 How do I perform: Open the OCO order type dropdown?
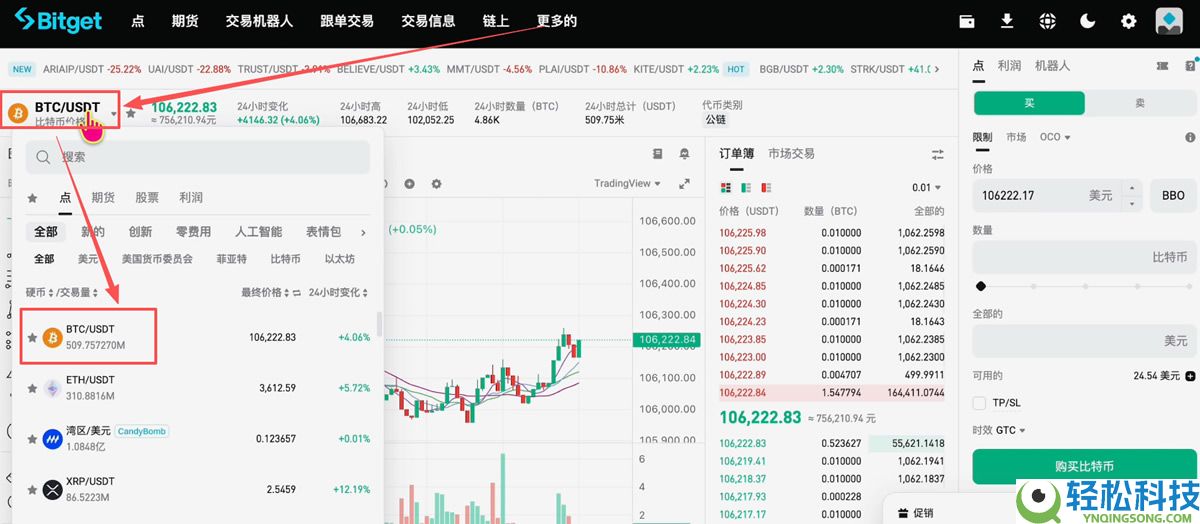click(x=1055, y=137)
